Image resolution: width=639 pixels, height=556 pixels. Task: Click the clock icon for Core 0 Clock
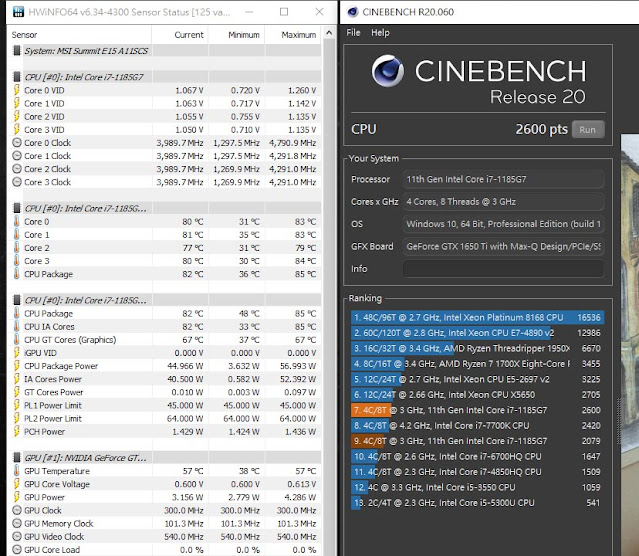[x=17, y=143]
